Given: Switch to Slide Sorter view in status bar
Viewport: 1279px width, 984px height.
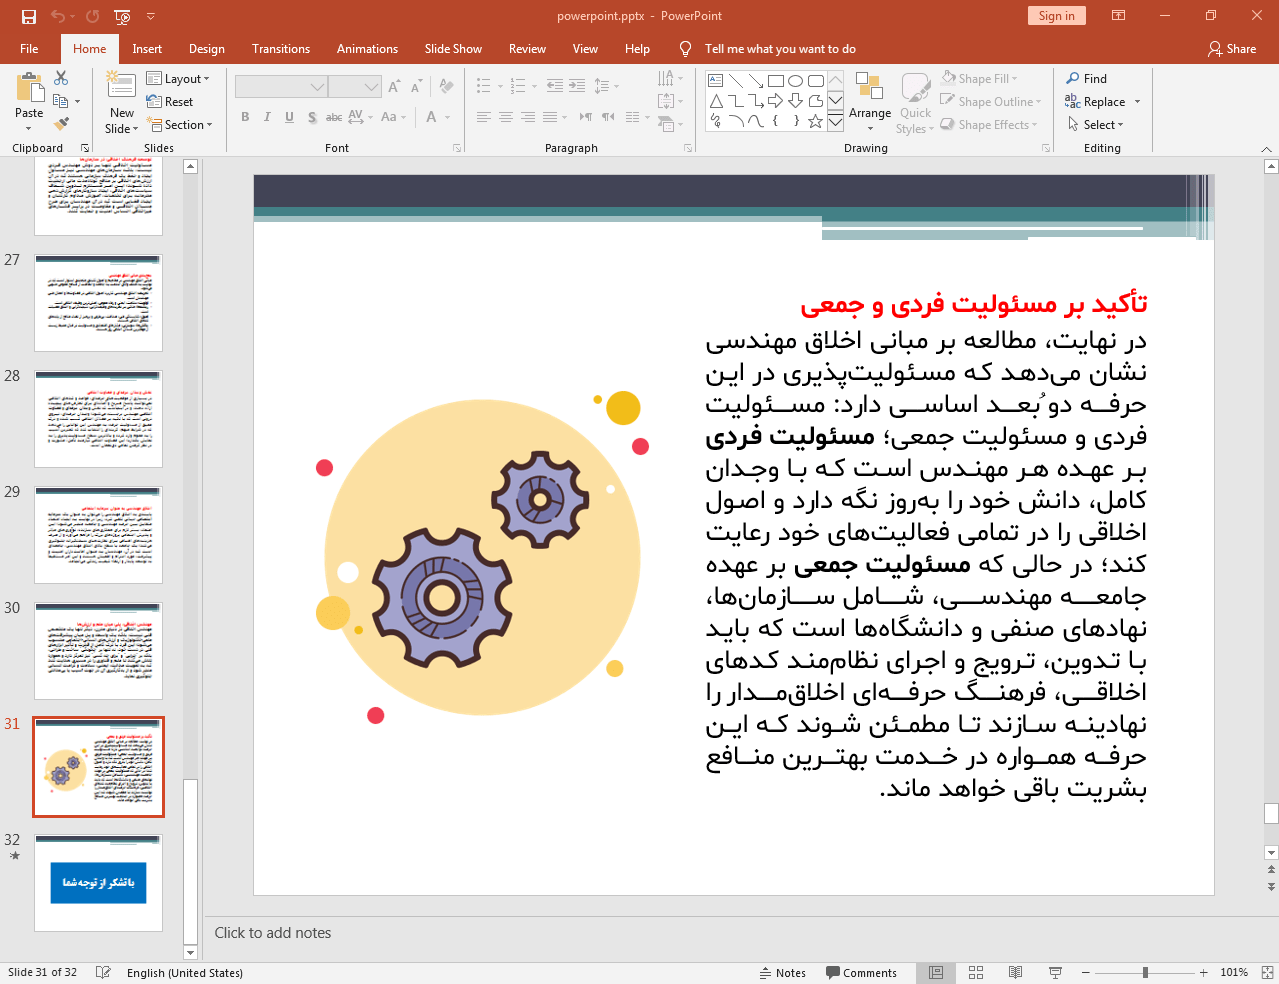Looking at the screenshot, I should point(975,972).
